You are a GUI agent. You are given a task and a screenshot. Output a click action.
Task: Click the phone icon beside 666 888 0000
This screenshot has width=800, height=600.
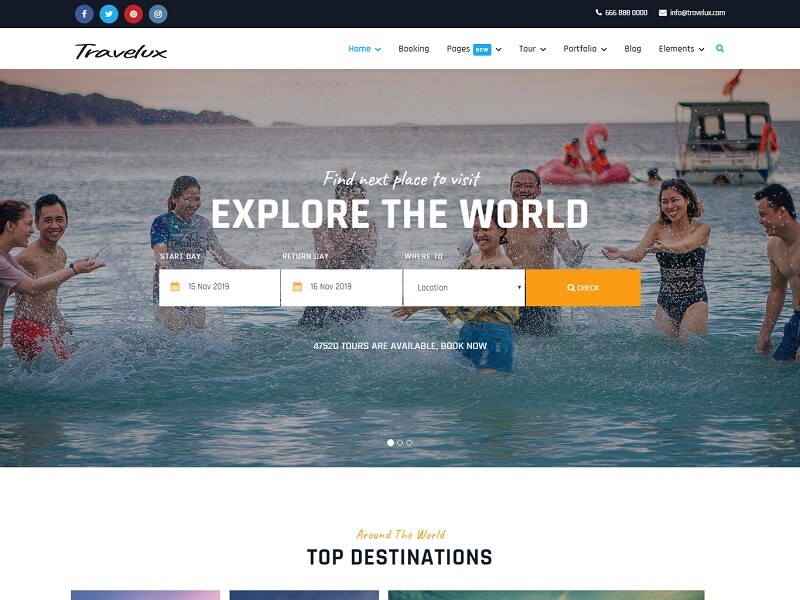599,12
